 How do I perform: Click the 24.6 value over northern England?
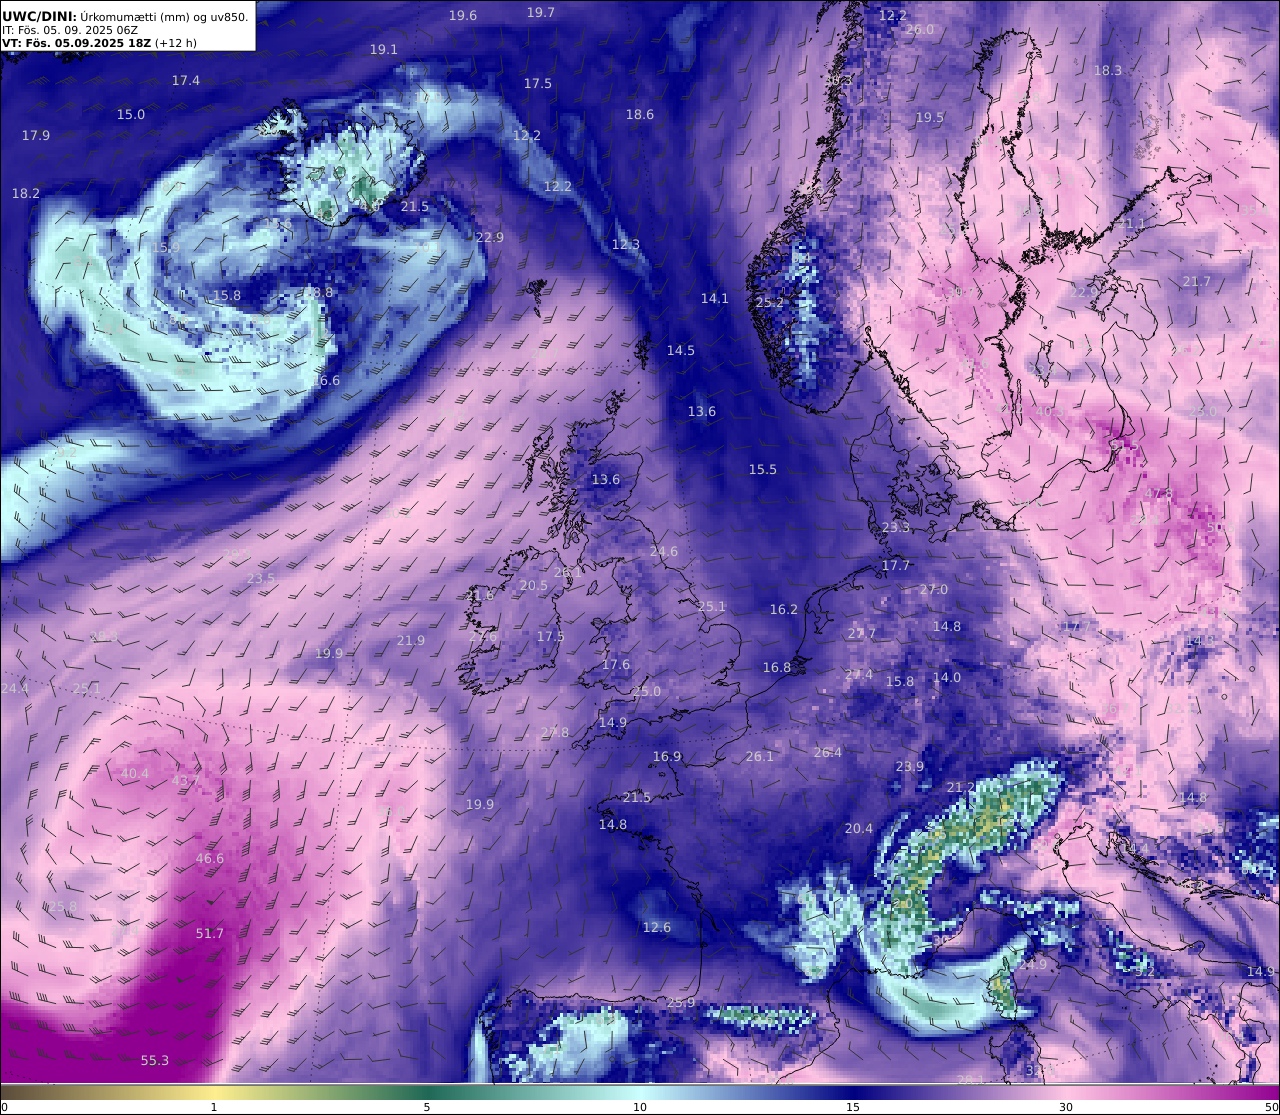[663, 552]
